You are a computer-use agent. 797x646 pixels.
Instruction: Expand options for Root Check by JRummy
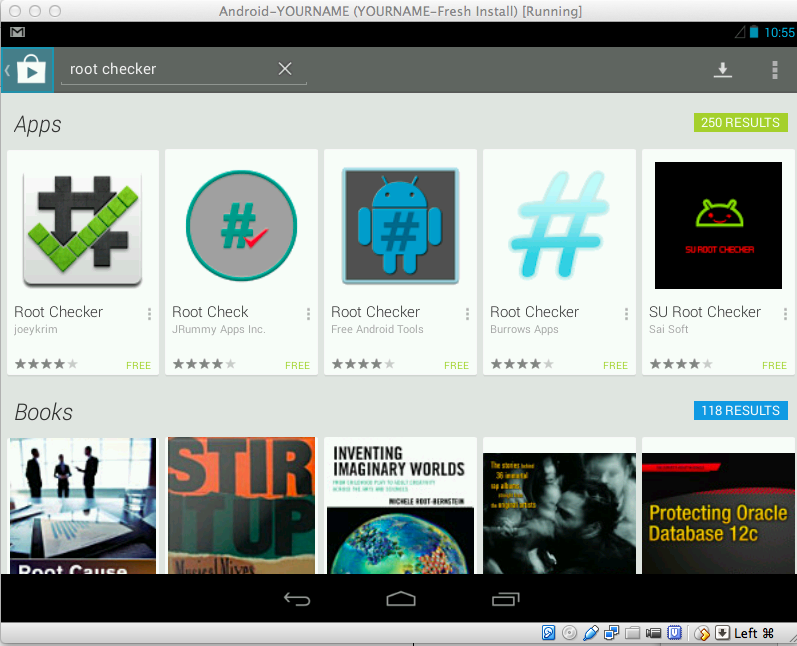[x=308, y=314]
